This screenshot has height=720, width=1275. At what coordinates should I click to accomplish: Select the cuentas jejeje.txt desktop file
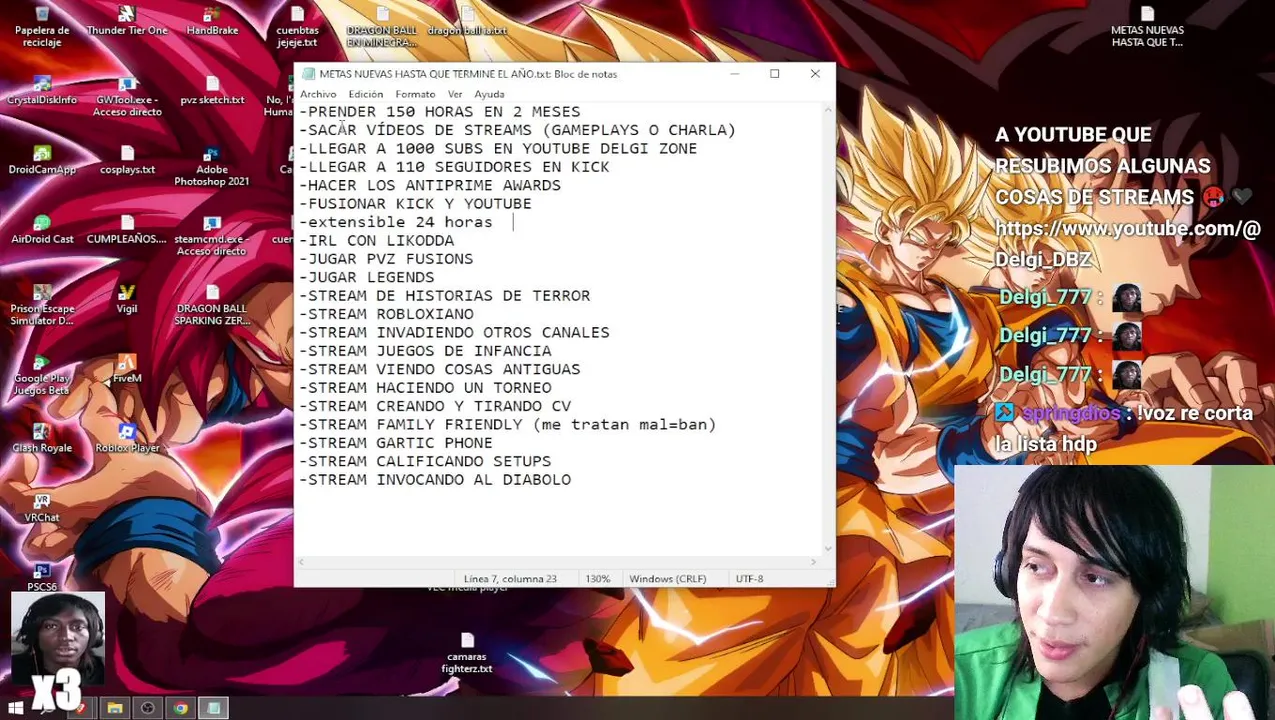point(297,26)
